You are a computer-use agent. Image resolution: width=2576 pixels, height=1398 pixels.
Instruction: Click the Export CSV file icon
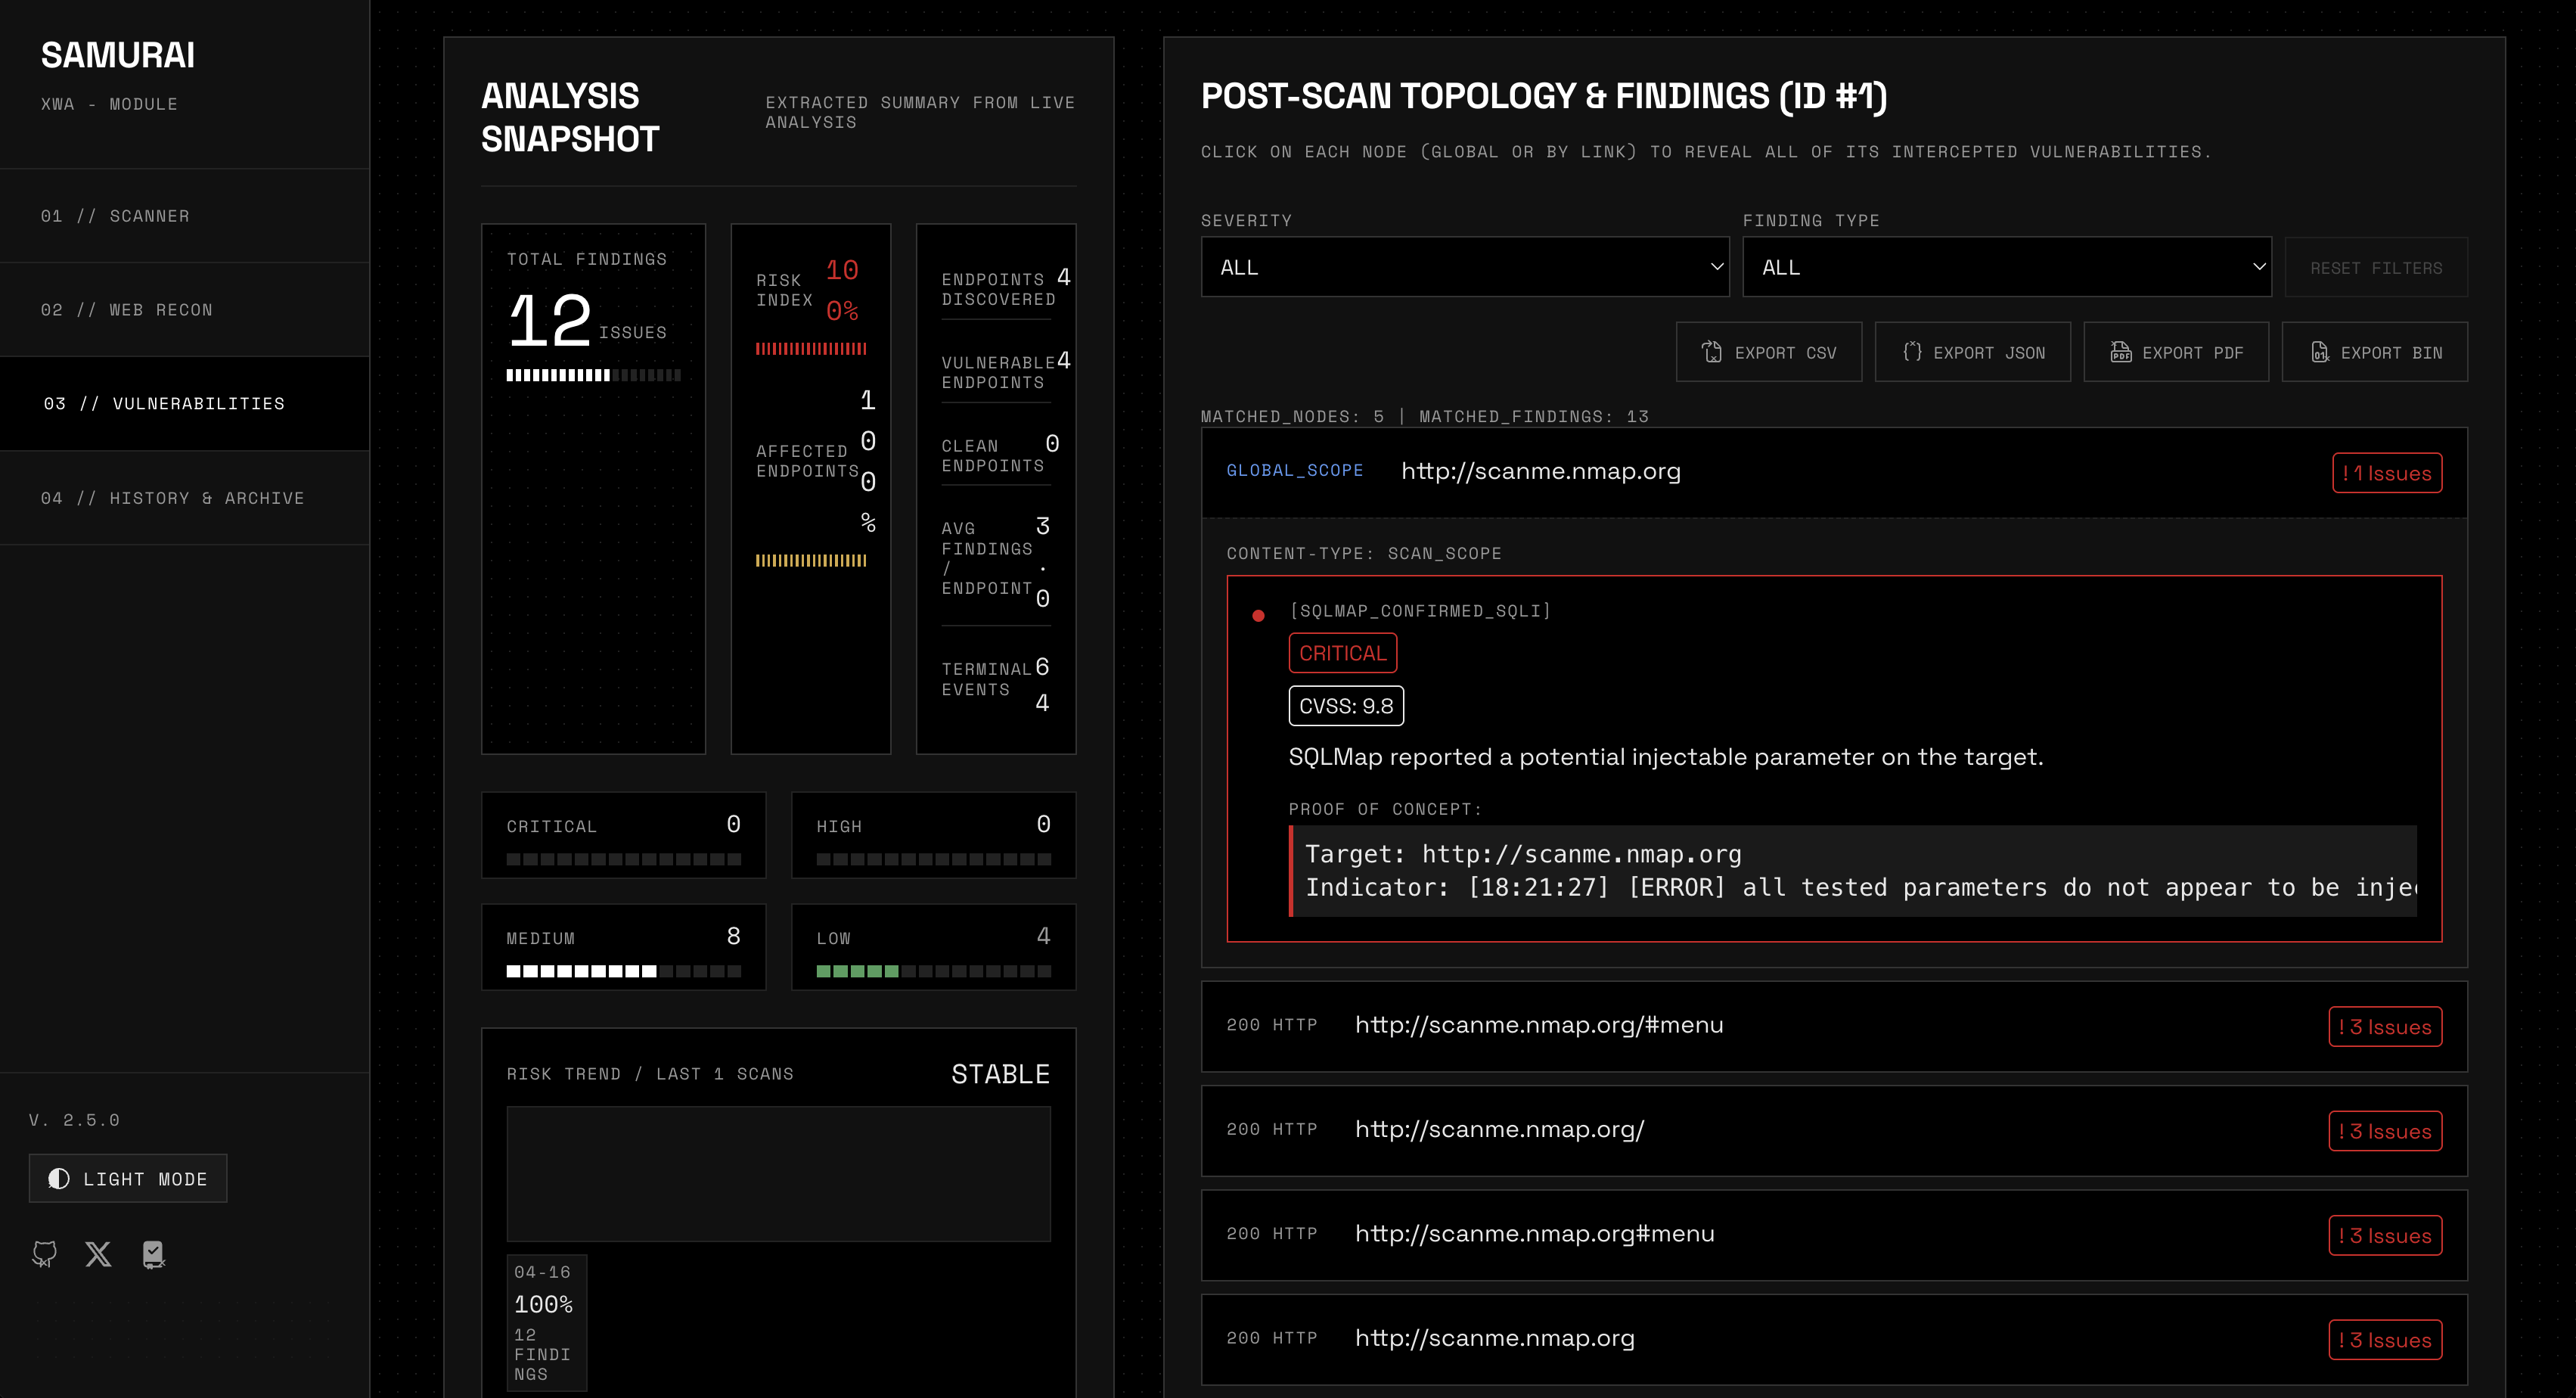pyautogui.click(x=1712, y=352)
